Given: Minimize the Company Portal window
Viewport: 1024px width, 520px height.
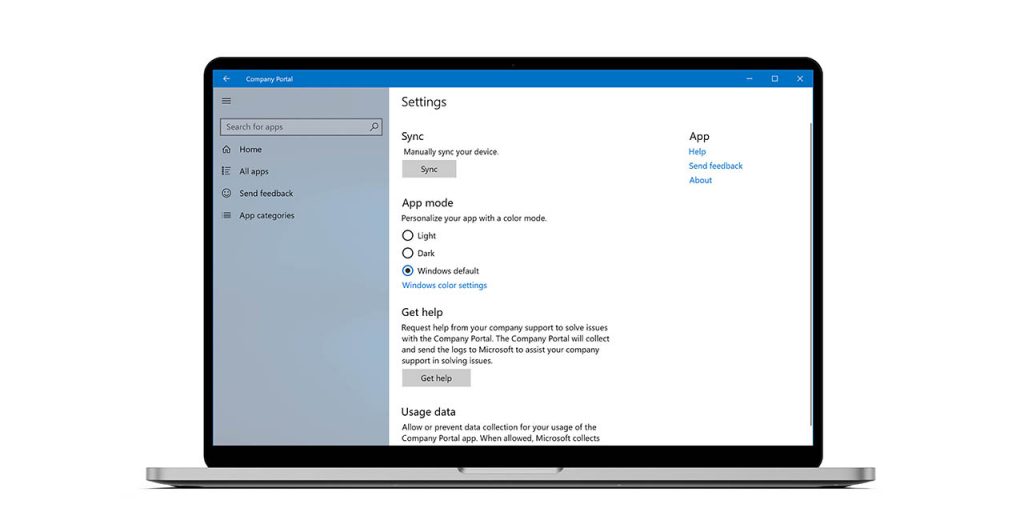Looking at the screenshot, I should tap(749, 79).
